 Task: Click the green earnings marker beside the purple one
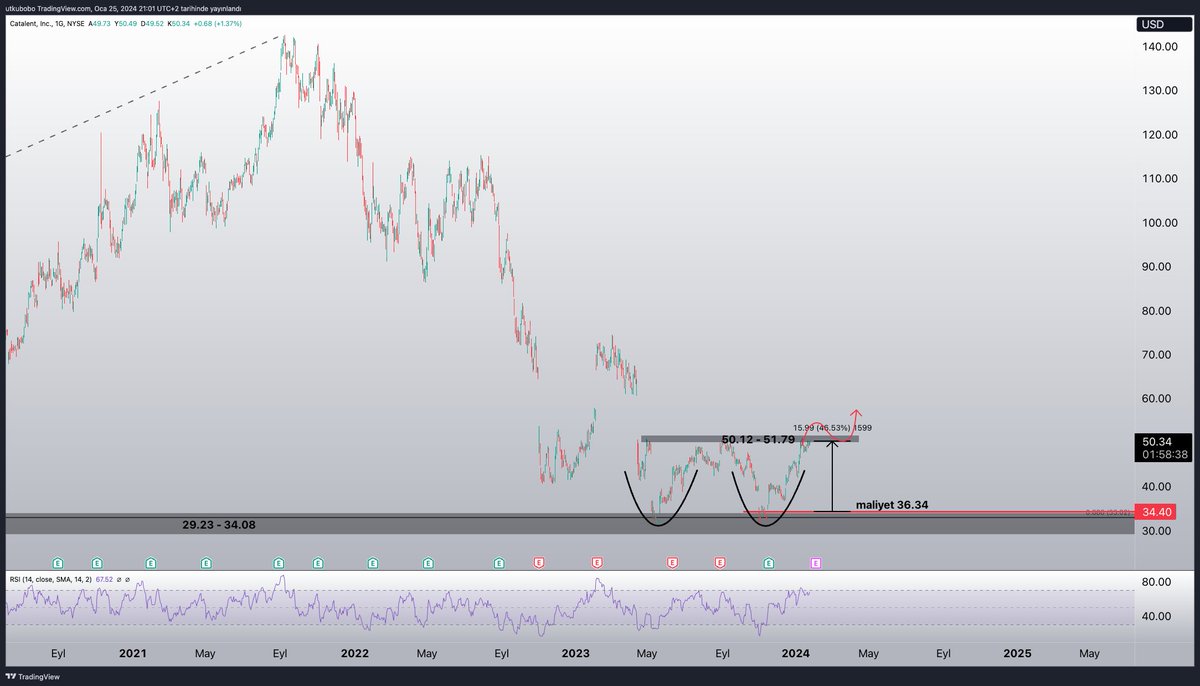768,564
